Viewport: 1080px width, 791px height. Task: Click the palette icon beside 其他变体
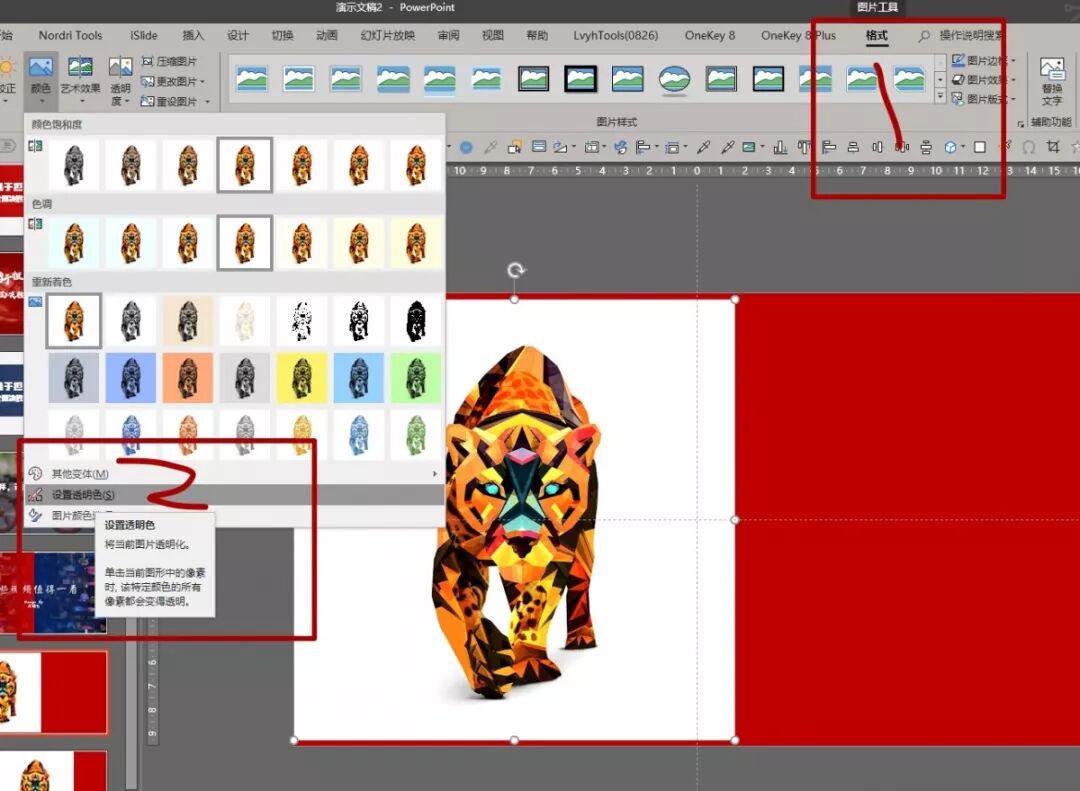pos(35,473)
